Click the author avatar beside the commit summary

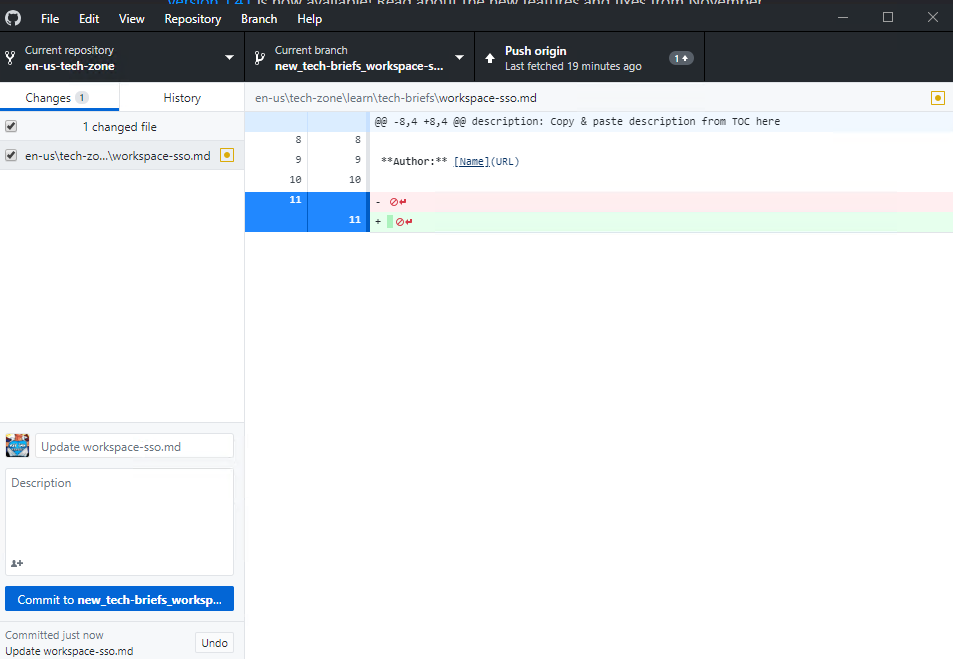click(17, 445)
